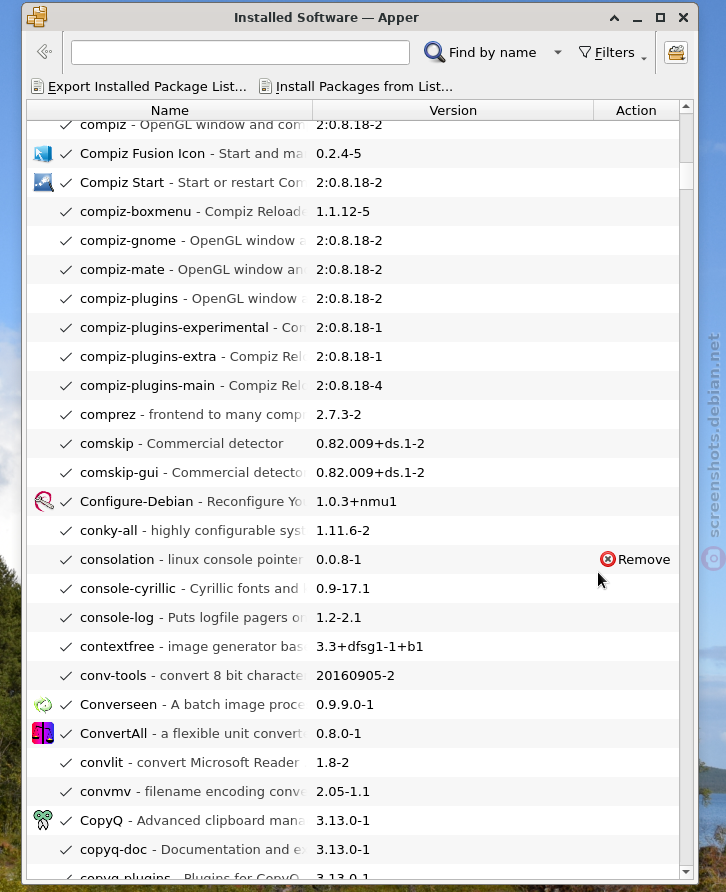
Task: Click the back arrow button
Action: point(44,52)
